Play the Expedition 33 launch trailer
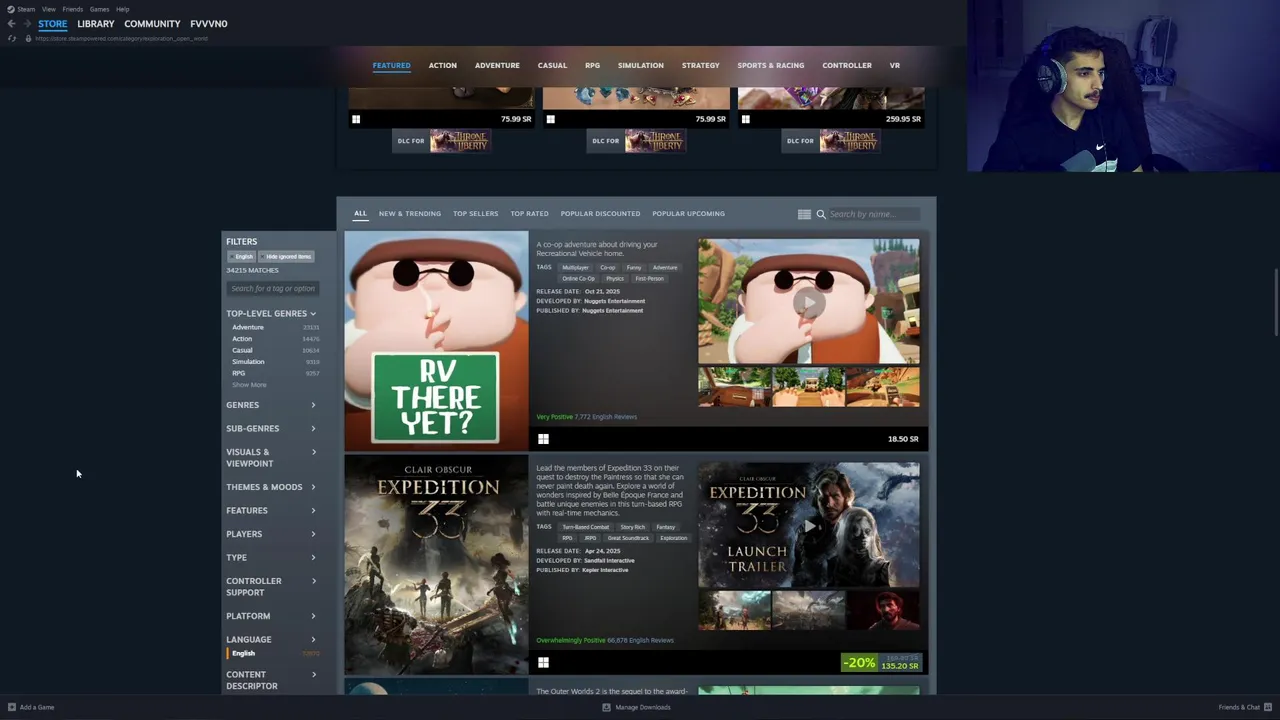This screenshot has height=720, width=1280. 809,525
